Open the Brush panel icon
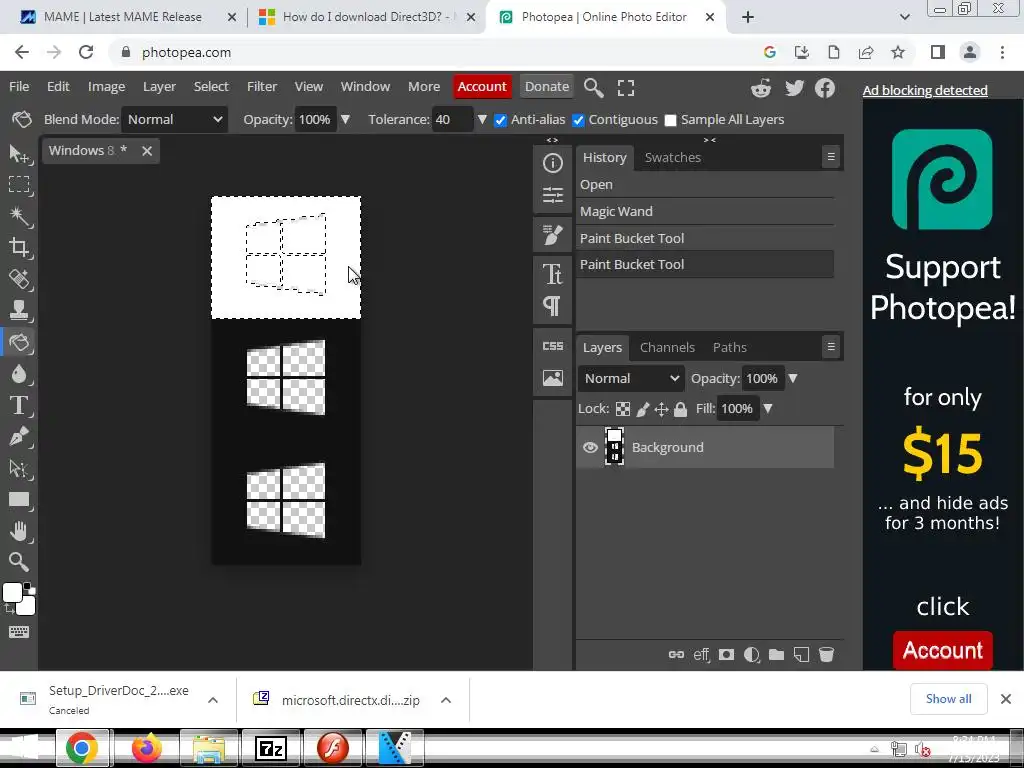Viewport: 1024px width, 768px height. coord(552,235)
